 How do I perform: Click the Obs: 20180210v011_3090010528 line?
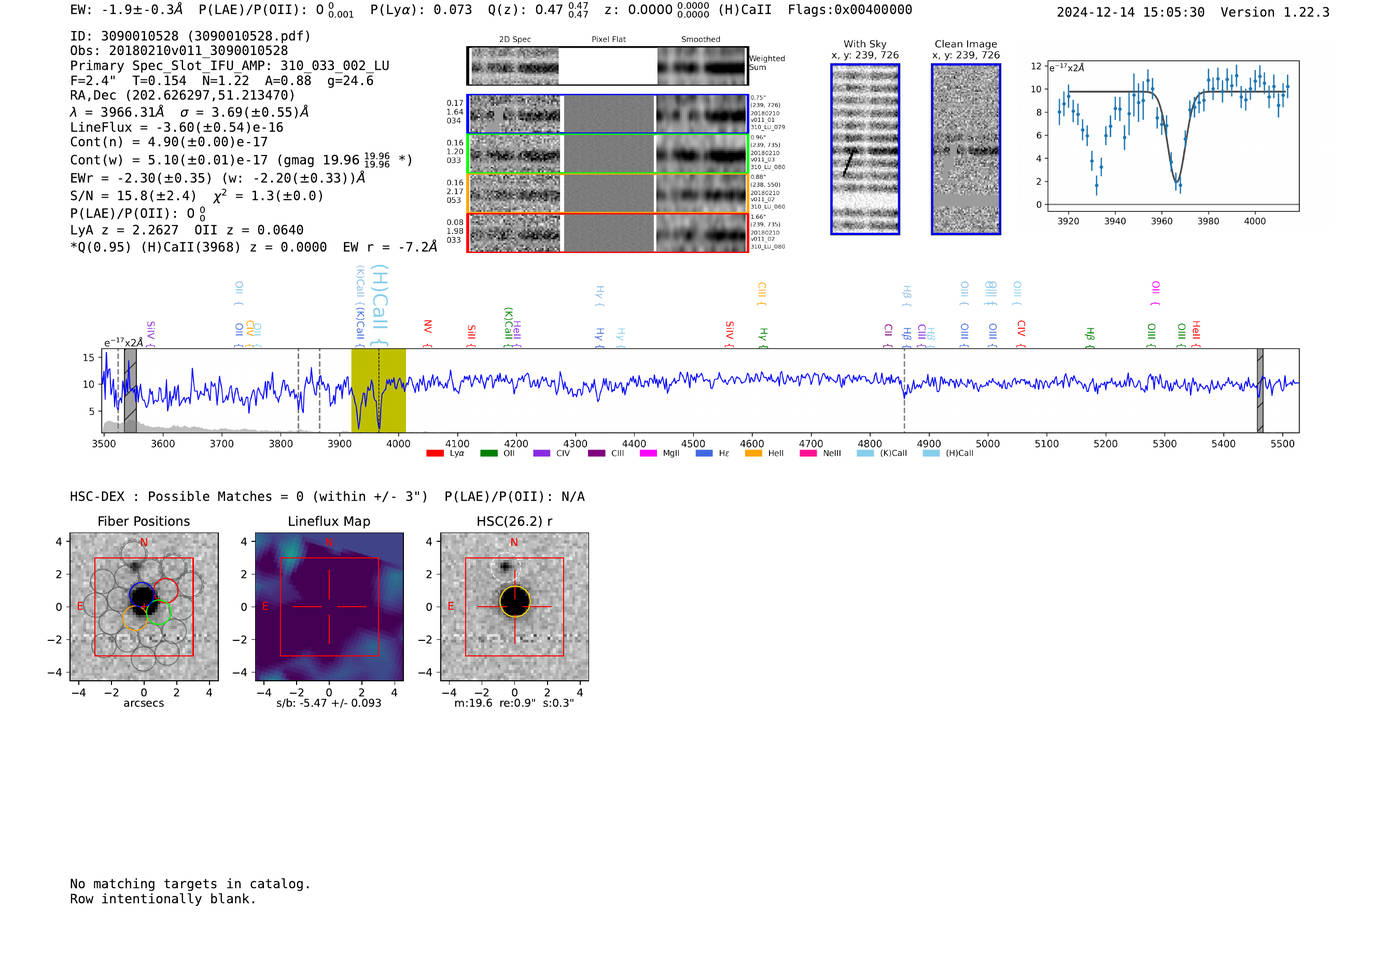pyautogui.click(x=179, y=51)
